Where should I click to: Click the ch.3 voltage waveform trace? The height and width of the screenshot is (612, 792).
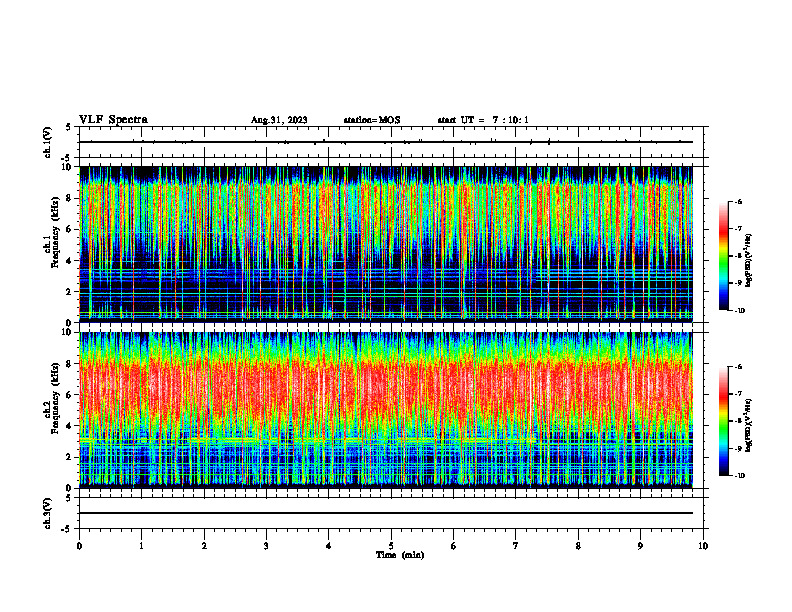coord(386,513)
